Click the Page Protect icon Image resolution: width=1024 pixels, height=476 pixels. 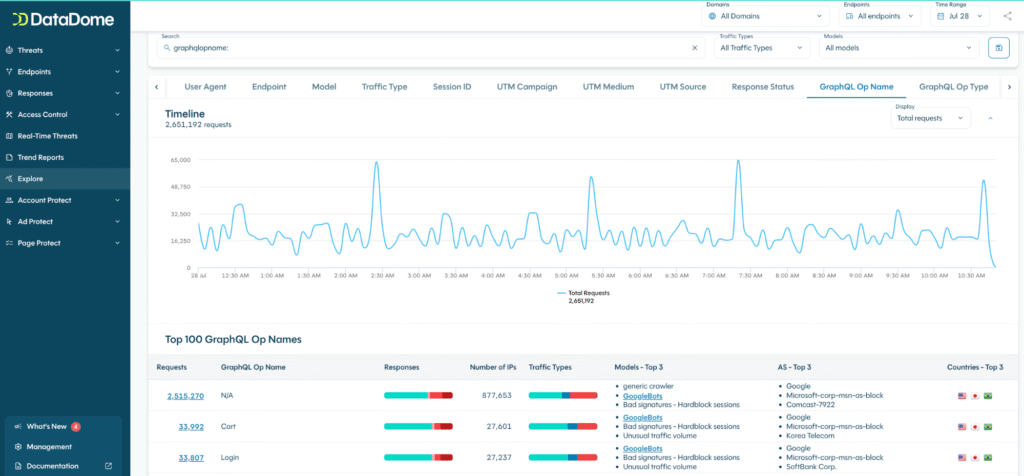(9, 243)
